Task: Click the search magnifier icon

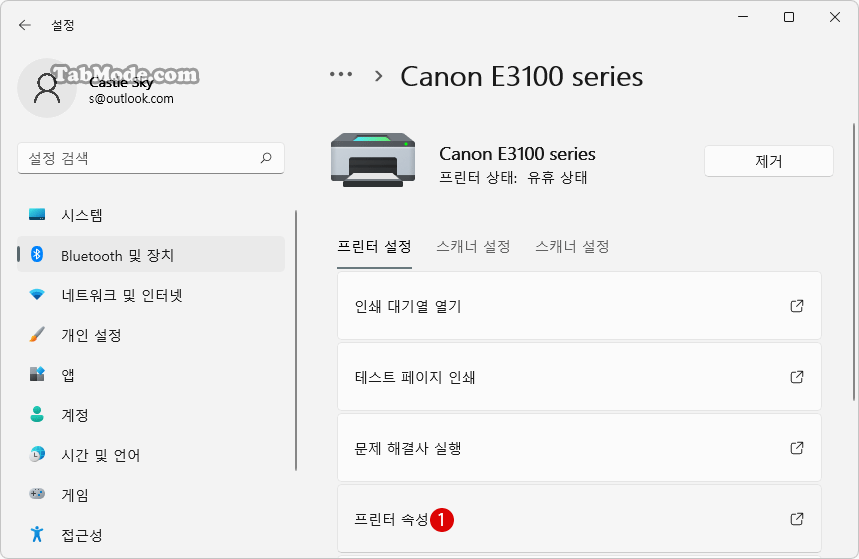Action: pos(266,158)
